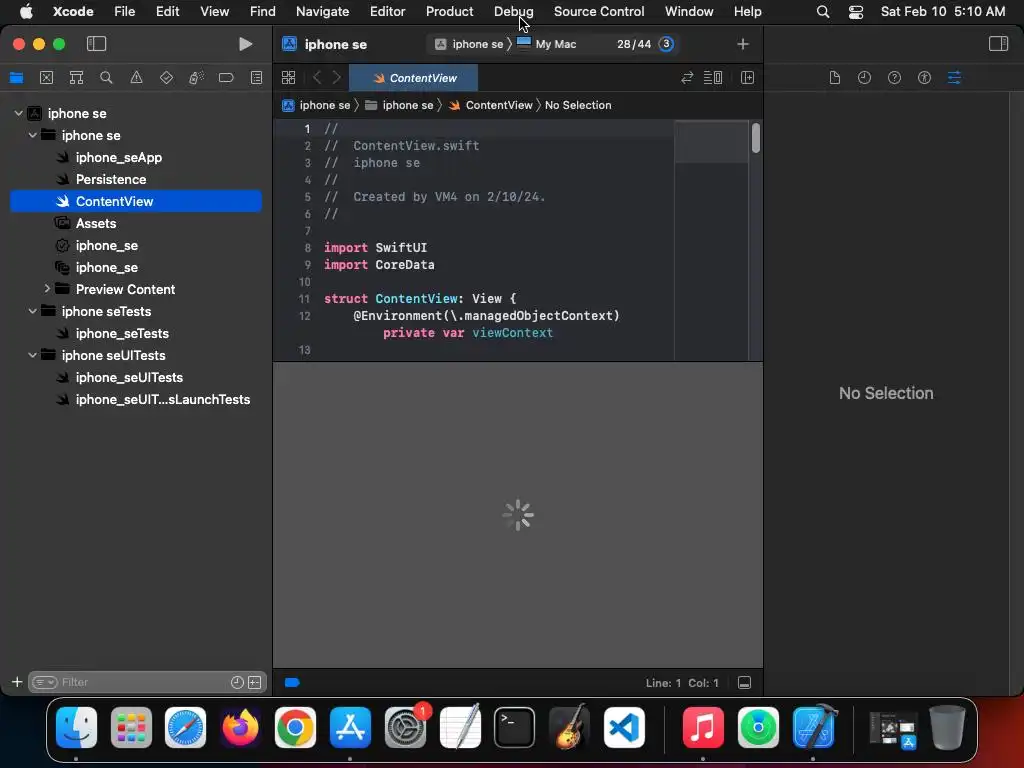Viewport: 1024px width, 768px height.
Task: Expand the Preview Content folder
Action: (x=46, y=289)
